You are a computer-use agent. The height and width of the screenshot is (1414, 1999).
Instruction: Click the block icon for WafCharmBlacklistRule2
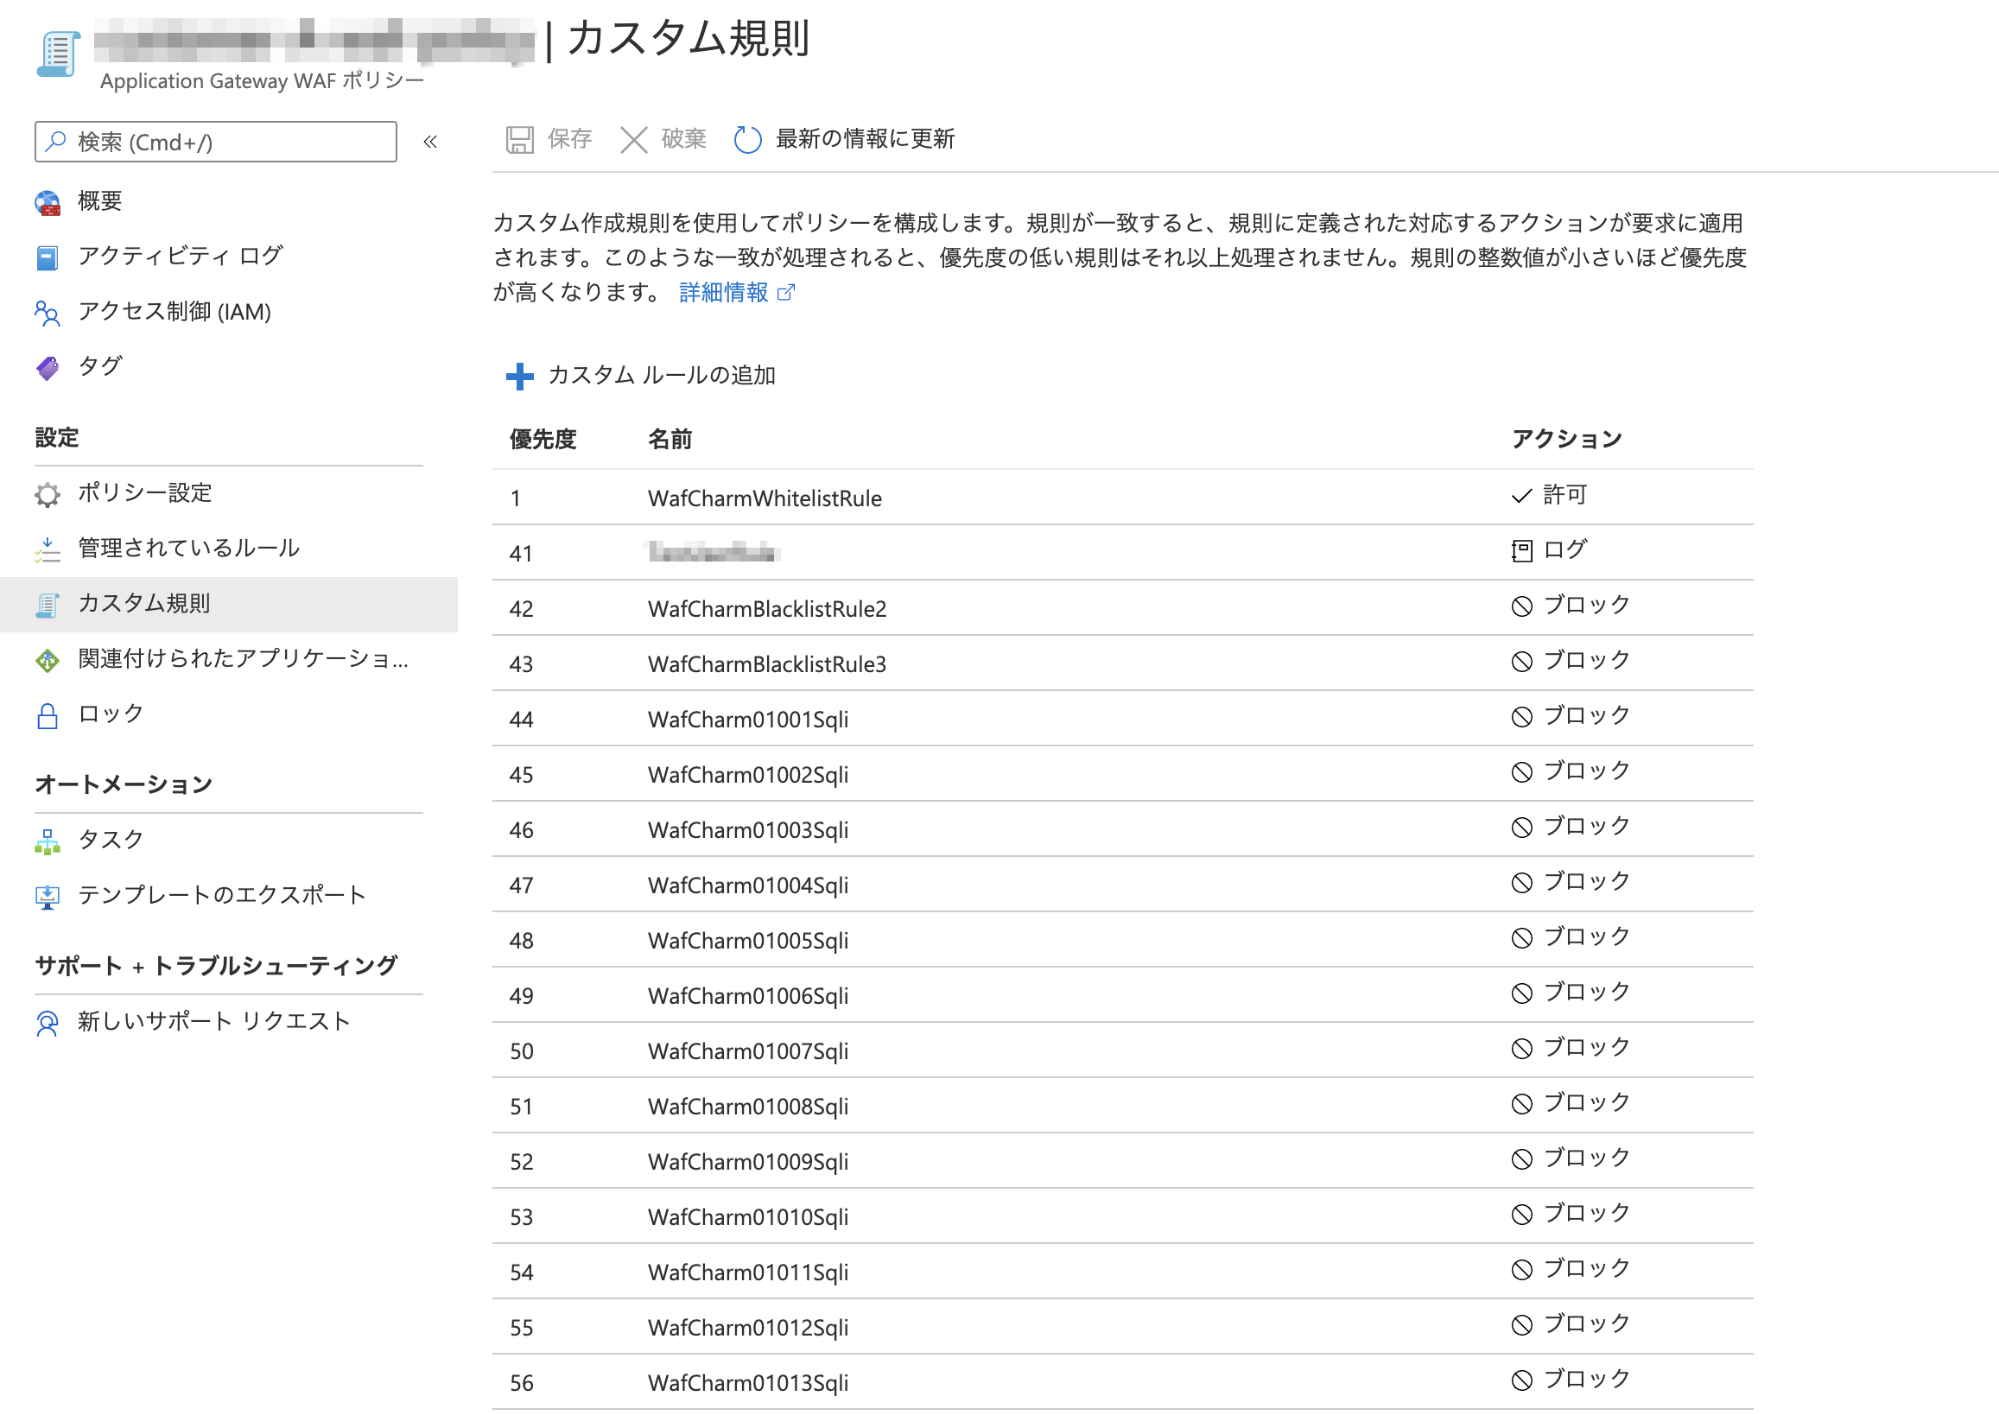(1521, 606)
